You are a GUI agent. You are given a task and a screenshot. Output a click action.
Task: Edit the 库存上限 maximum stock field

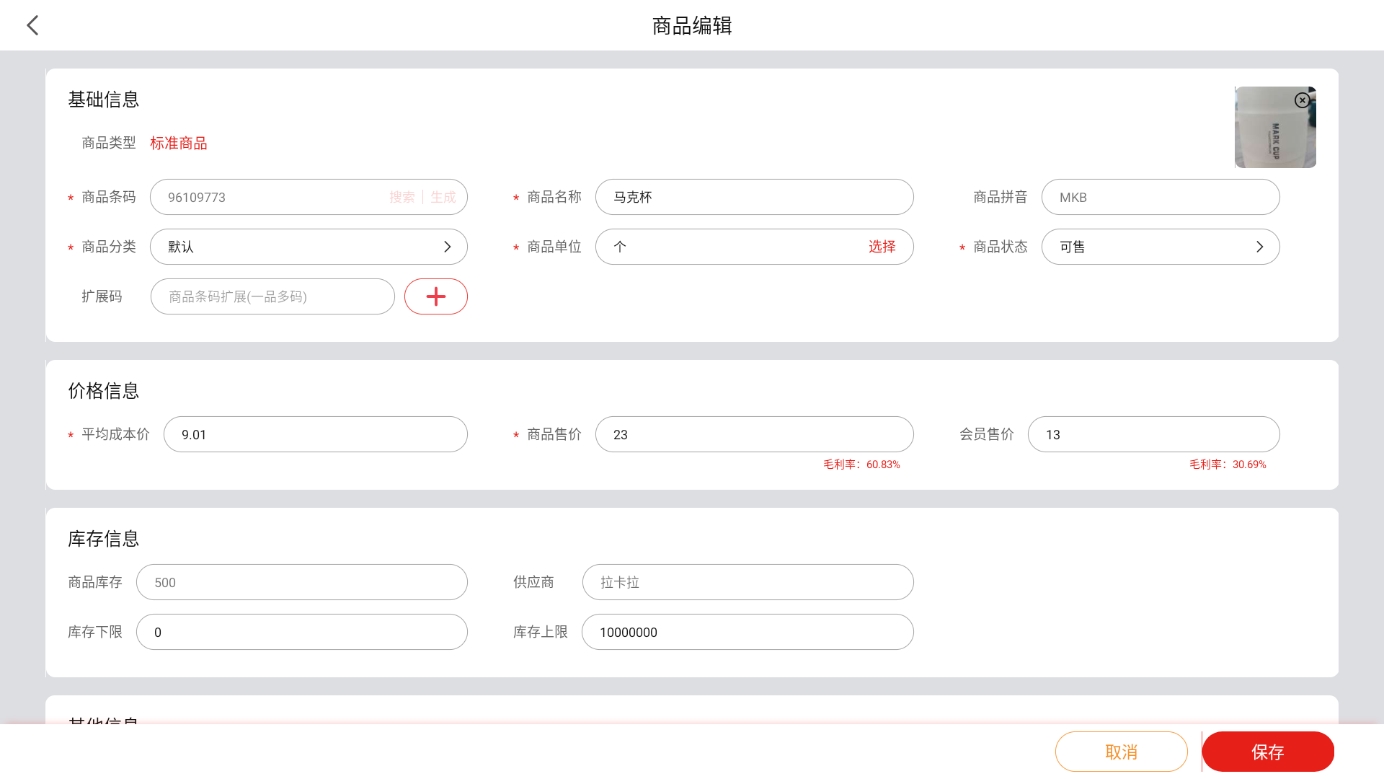(x=747, y=632)
